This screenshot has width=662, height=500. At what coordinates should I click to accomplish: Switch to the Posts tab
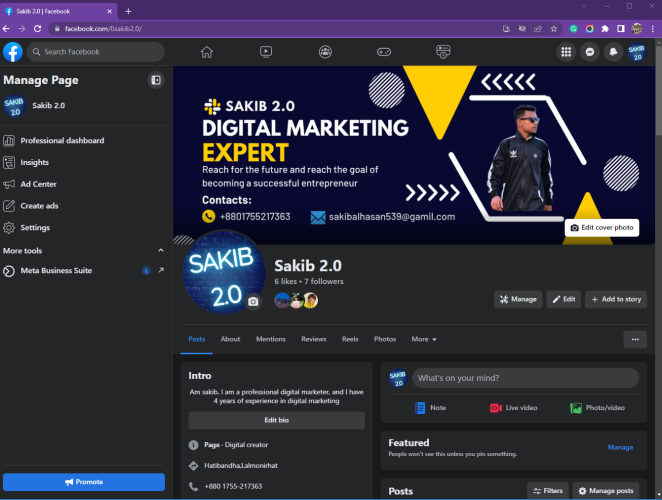click(x=197, y=339)
